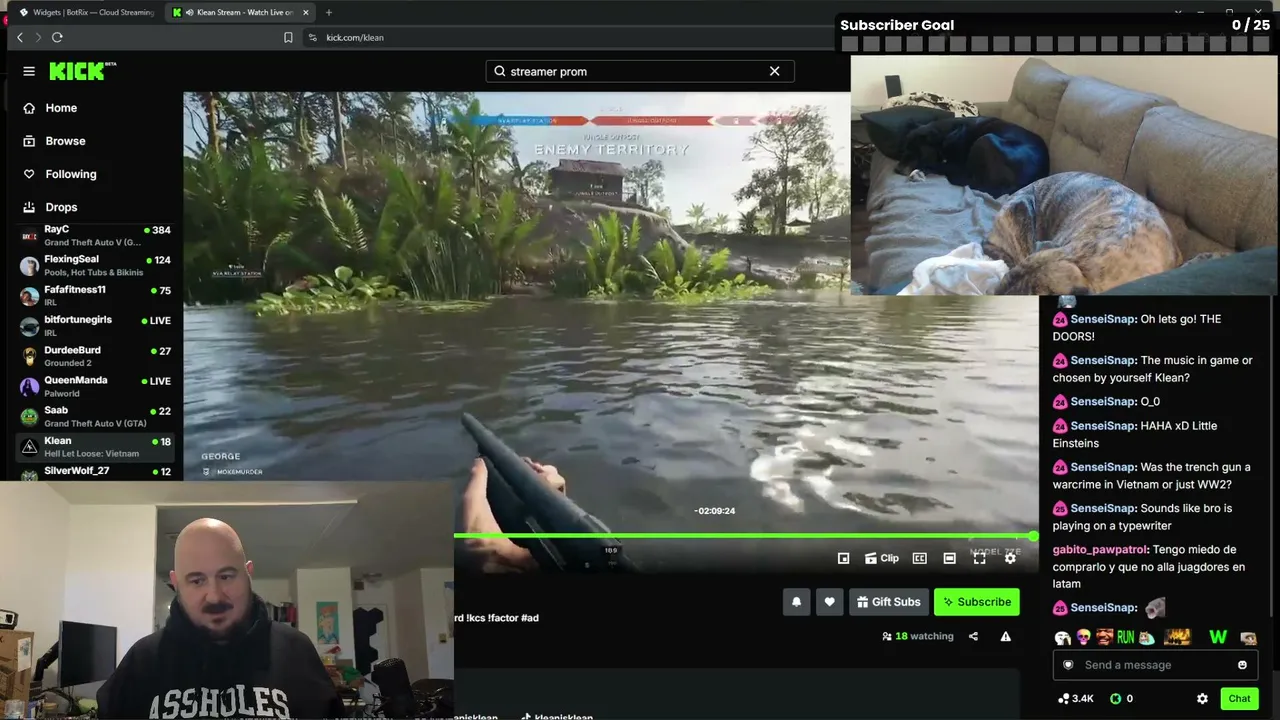This screenshot has width=1280, height=720.
Task: Open bitfortunegirls channel in the sidebar
Action: [x=96, y=325]
